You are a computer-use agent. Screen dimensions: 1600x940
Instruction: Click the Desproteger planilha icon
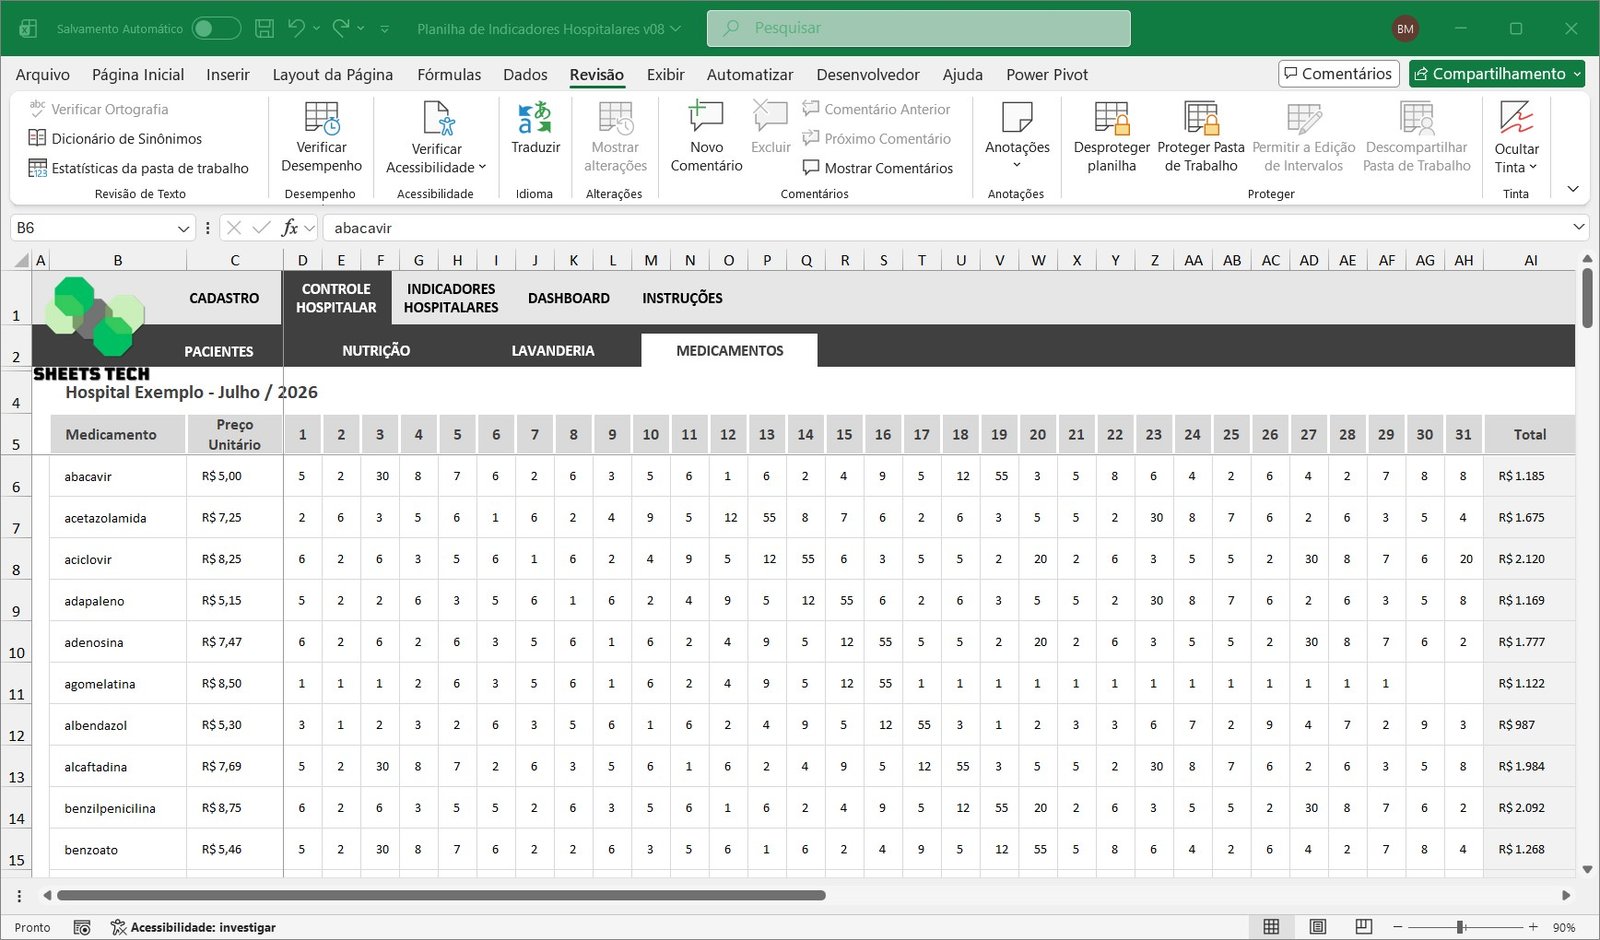coord(1111,119)
